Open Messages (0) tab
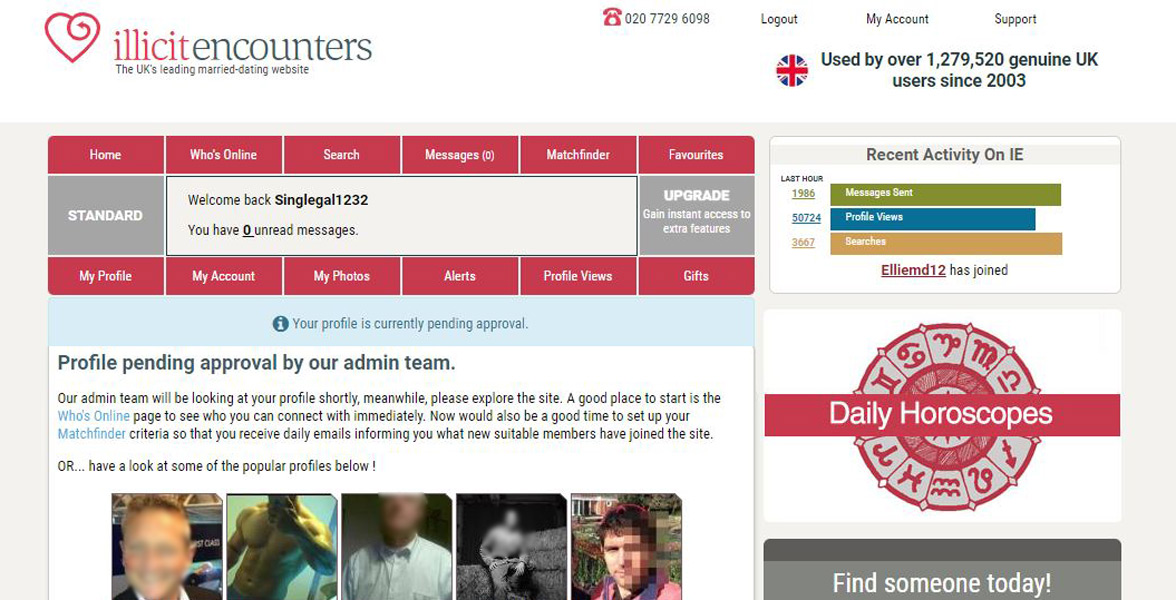 pos(460,154)
